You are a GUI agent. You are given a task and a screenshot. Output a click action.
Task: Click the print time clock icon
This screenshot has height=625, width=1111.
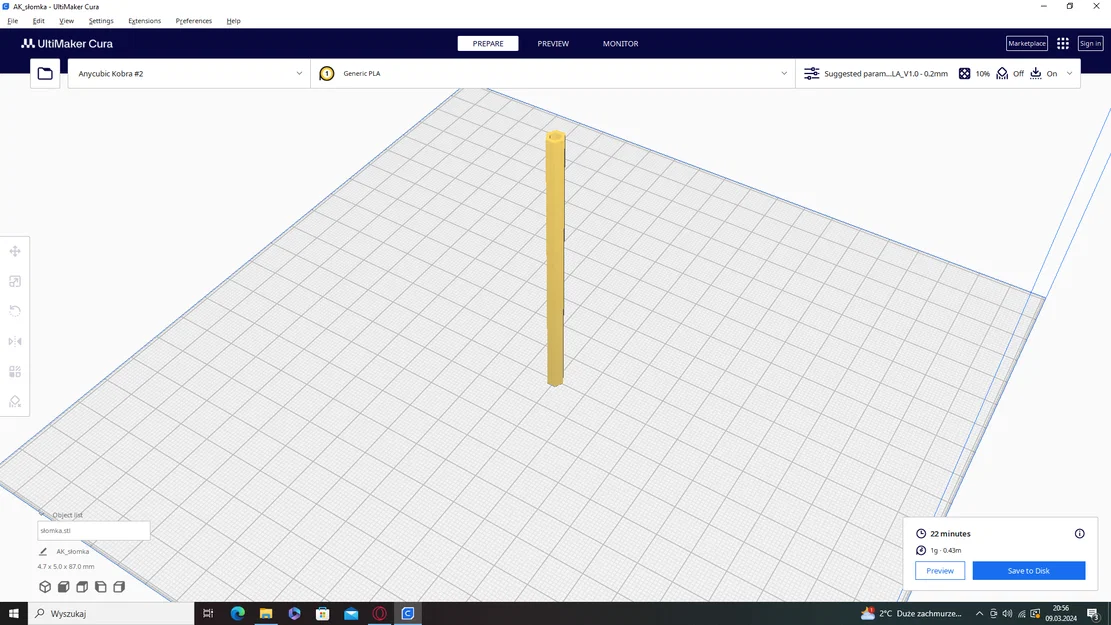pyautogui.click(x=921, y=534)
